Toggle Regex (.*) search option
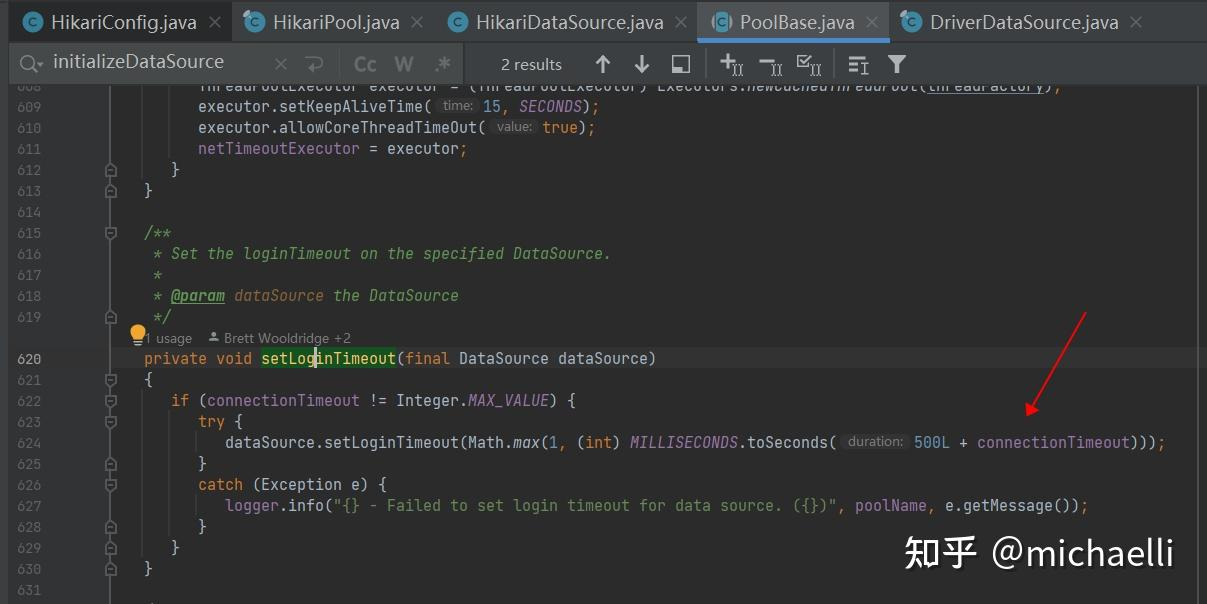This screenshot has height=604, width=1207. (x=442, y=64)
